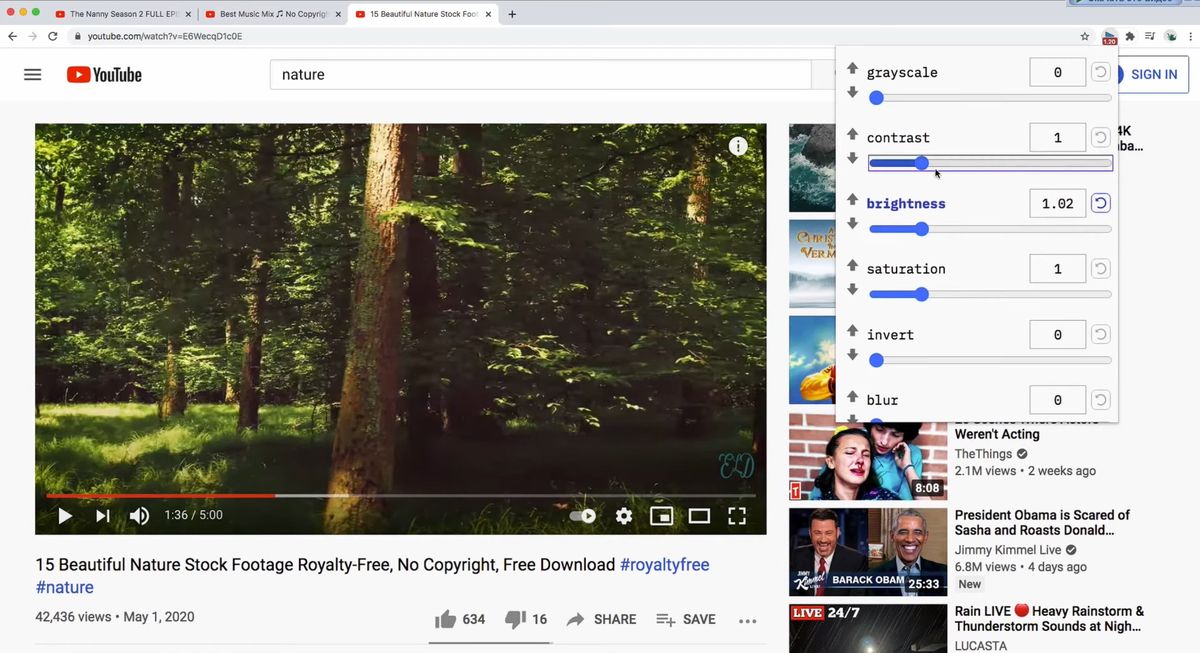
Task: Switch to theater mode
Action: click(699, 516)
